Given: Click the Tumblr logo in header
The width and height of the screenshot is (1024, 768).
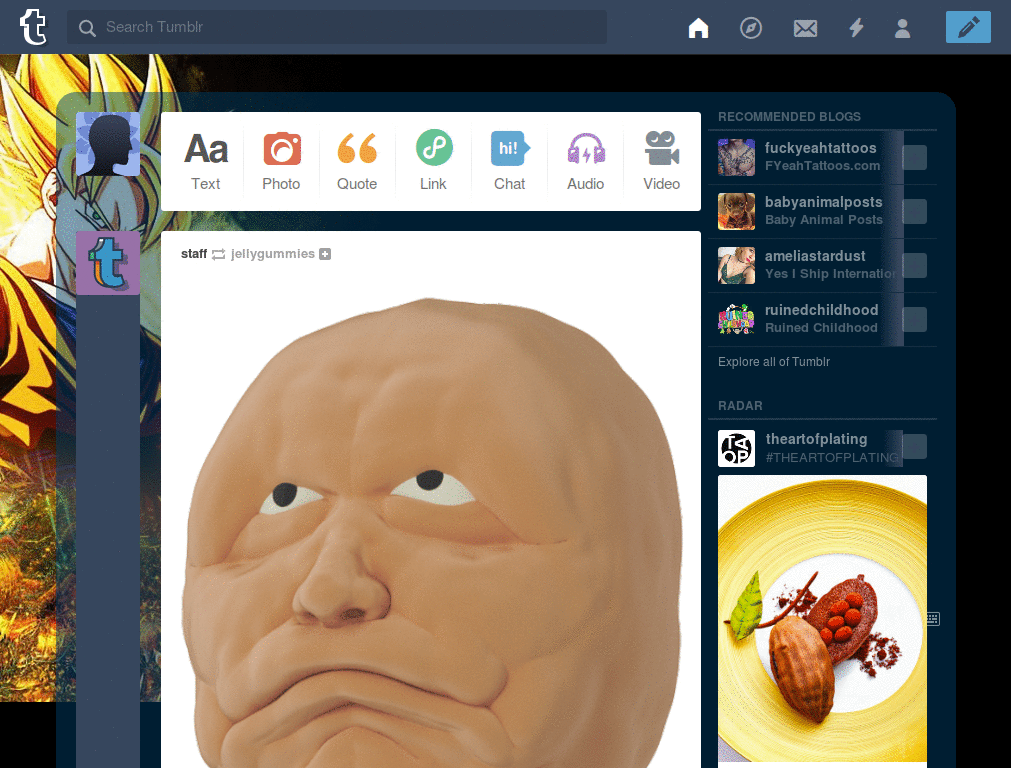Looking at the screenshot, I should pyautogui.click(x=33, y=27).
